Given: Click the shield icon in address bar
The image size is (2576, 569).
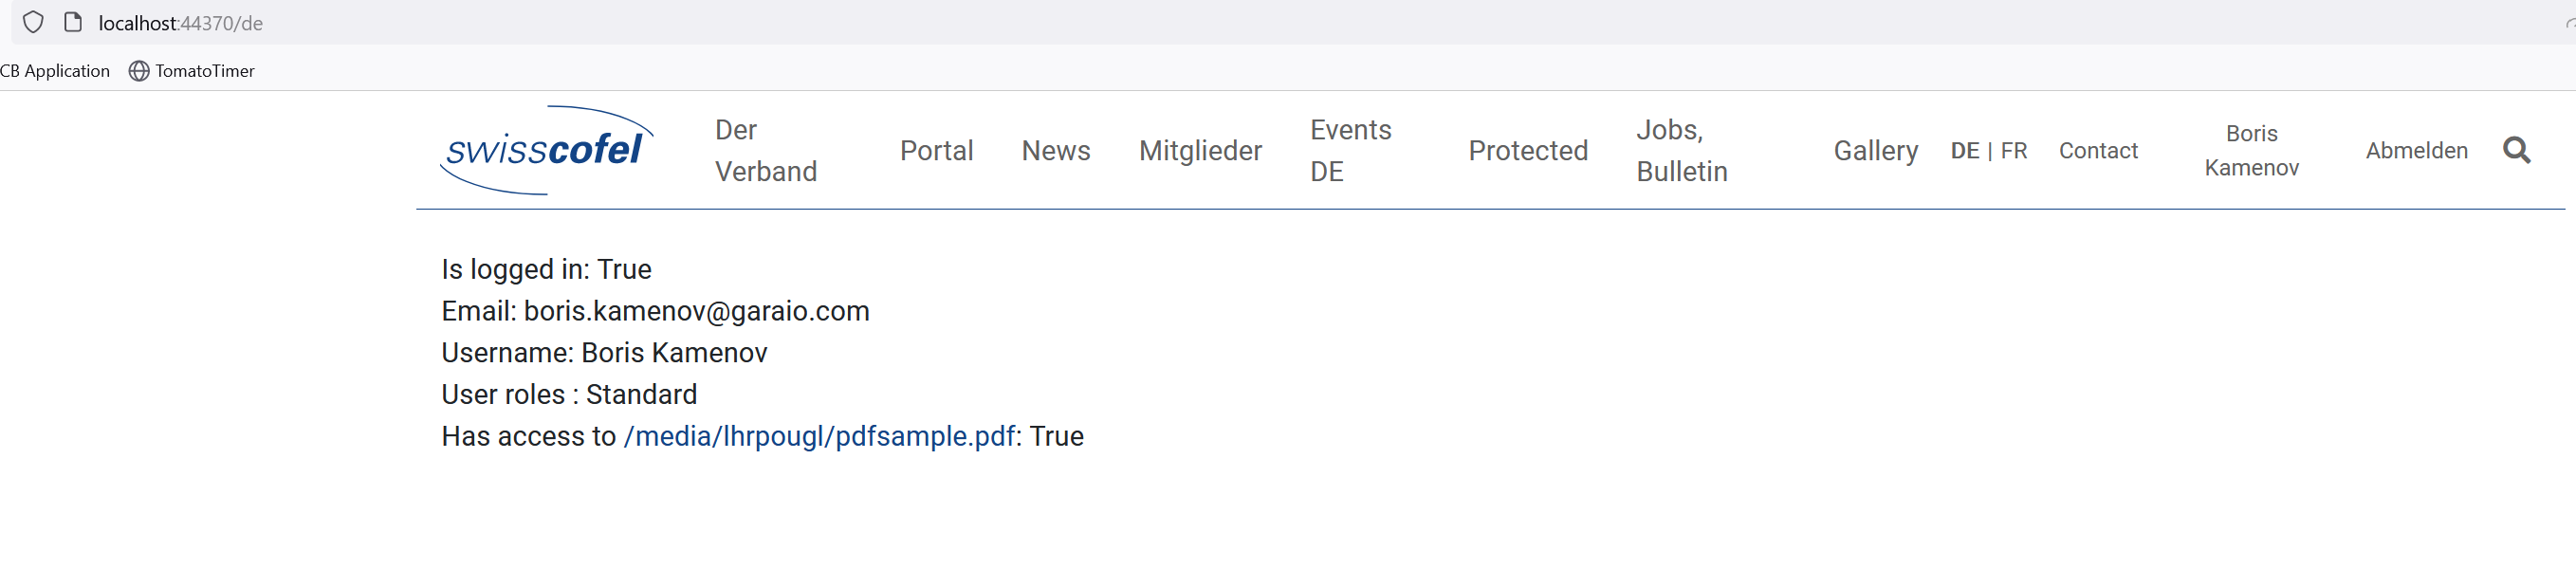Looking at the screenshot, I should tap(33, 22).
